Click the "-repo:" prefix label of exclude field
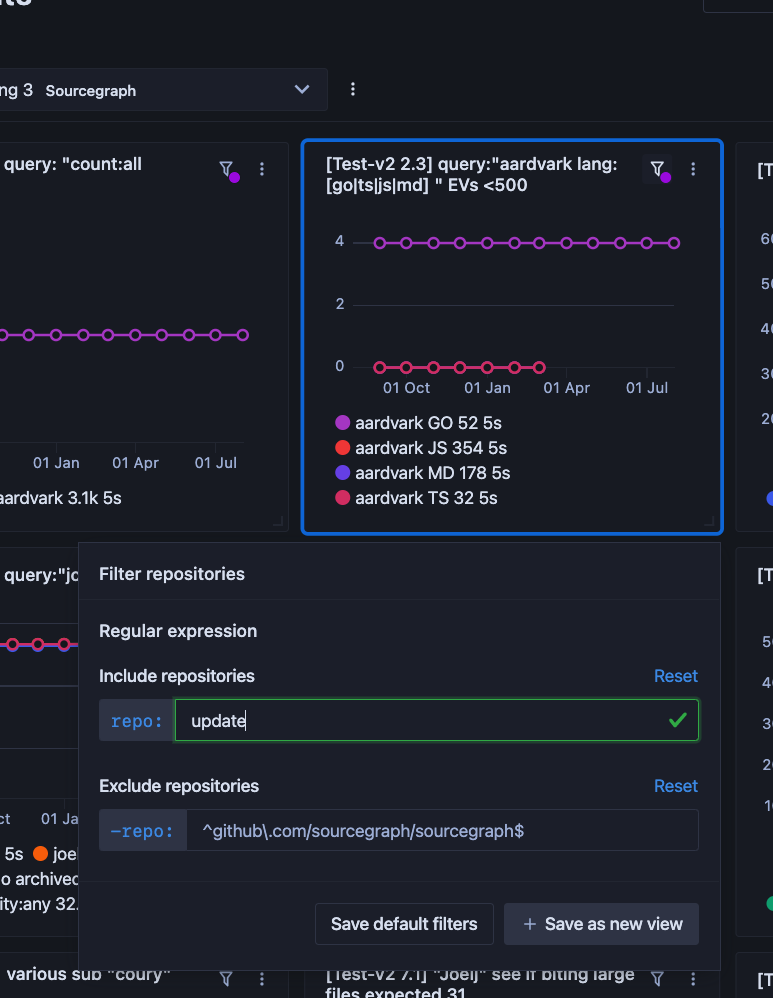The width and height of the screenshot is (773, 998). coord(143,831)
